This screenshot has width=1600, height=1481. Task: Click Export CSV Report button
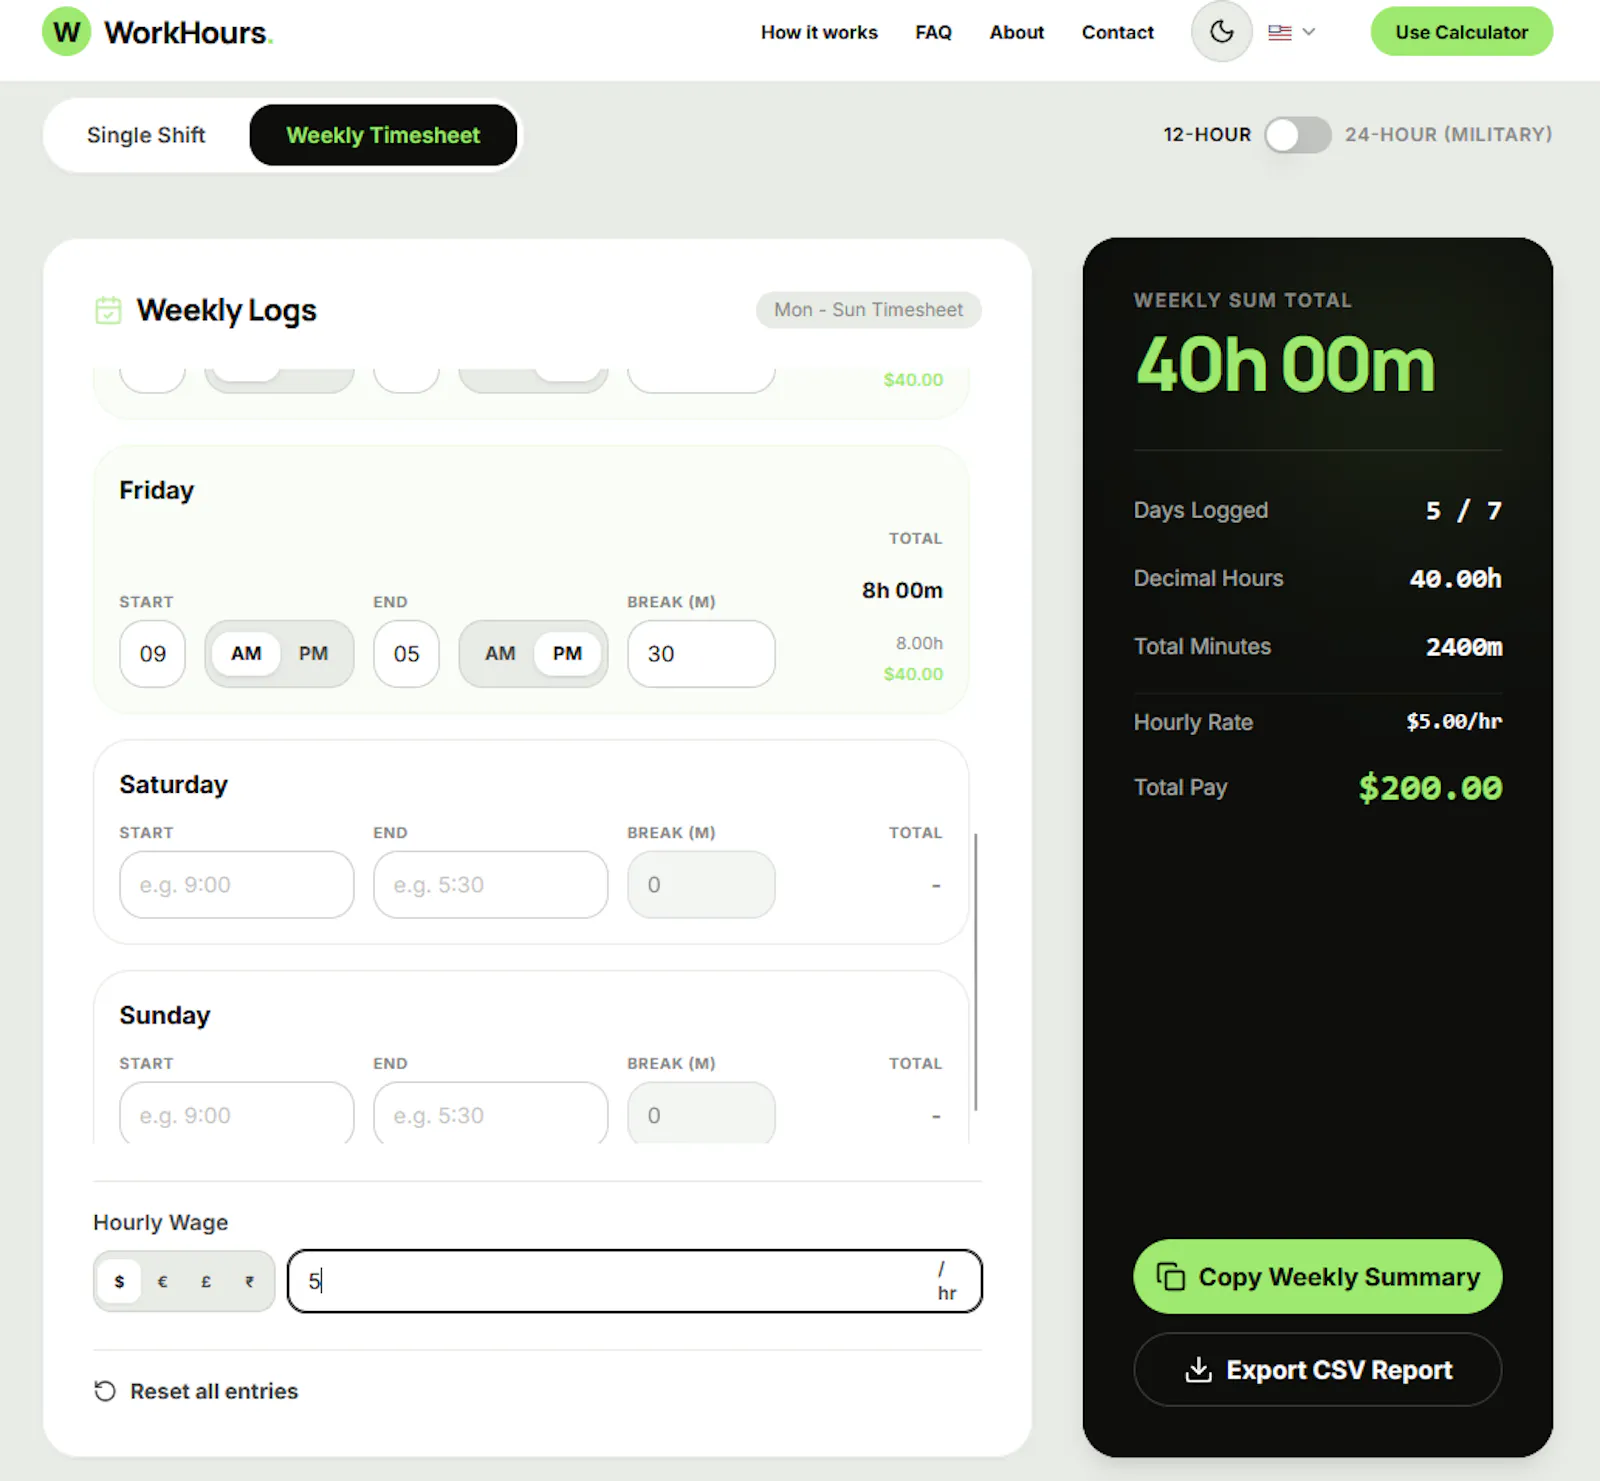click(x=1318, y=1370)
